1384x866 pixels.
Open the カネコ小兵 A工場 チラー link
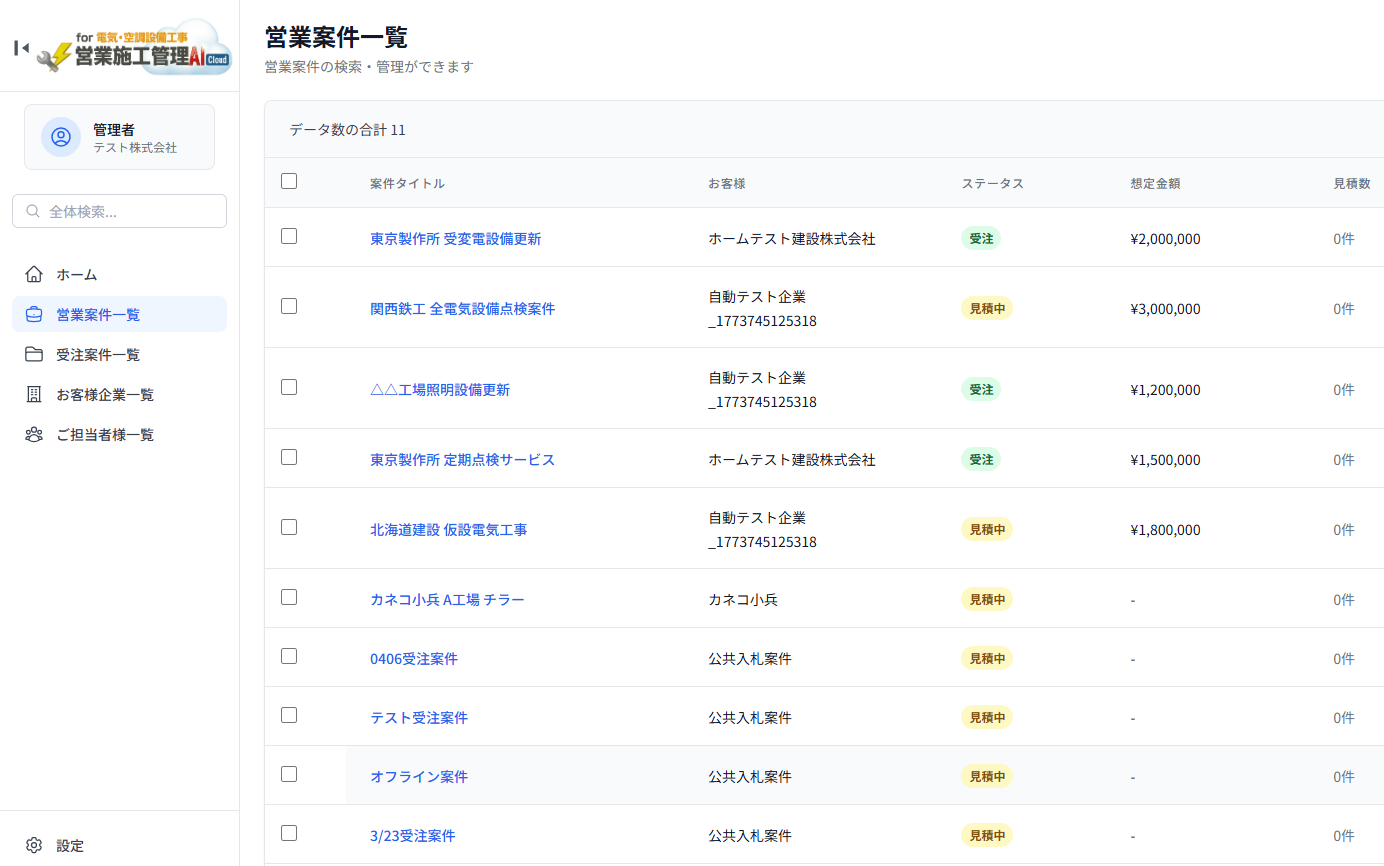pos(447,600)
